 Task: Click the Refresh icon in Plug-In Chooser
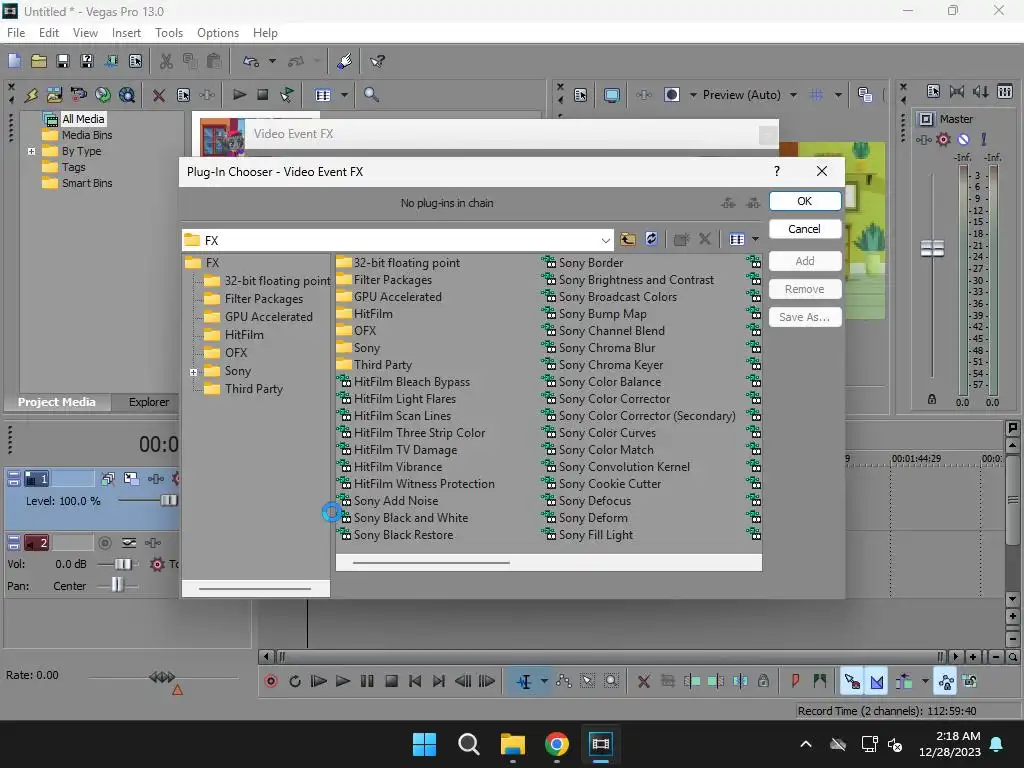tap(651, 240)
